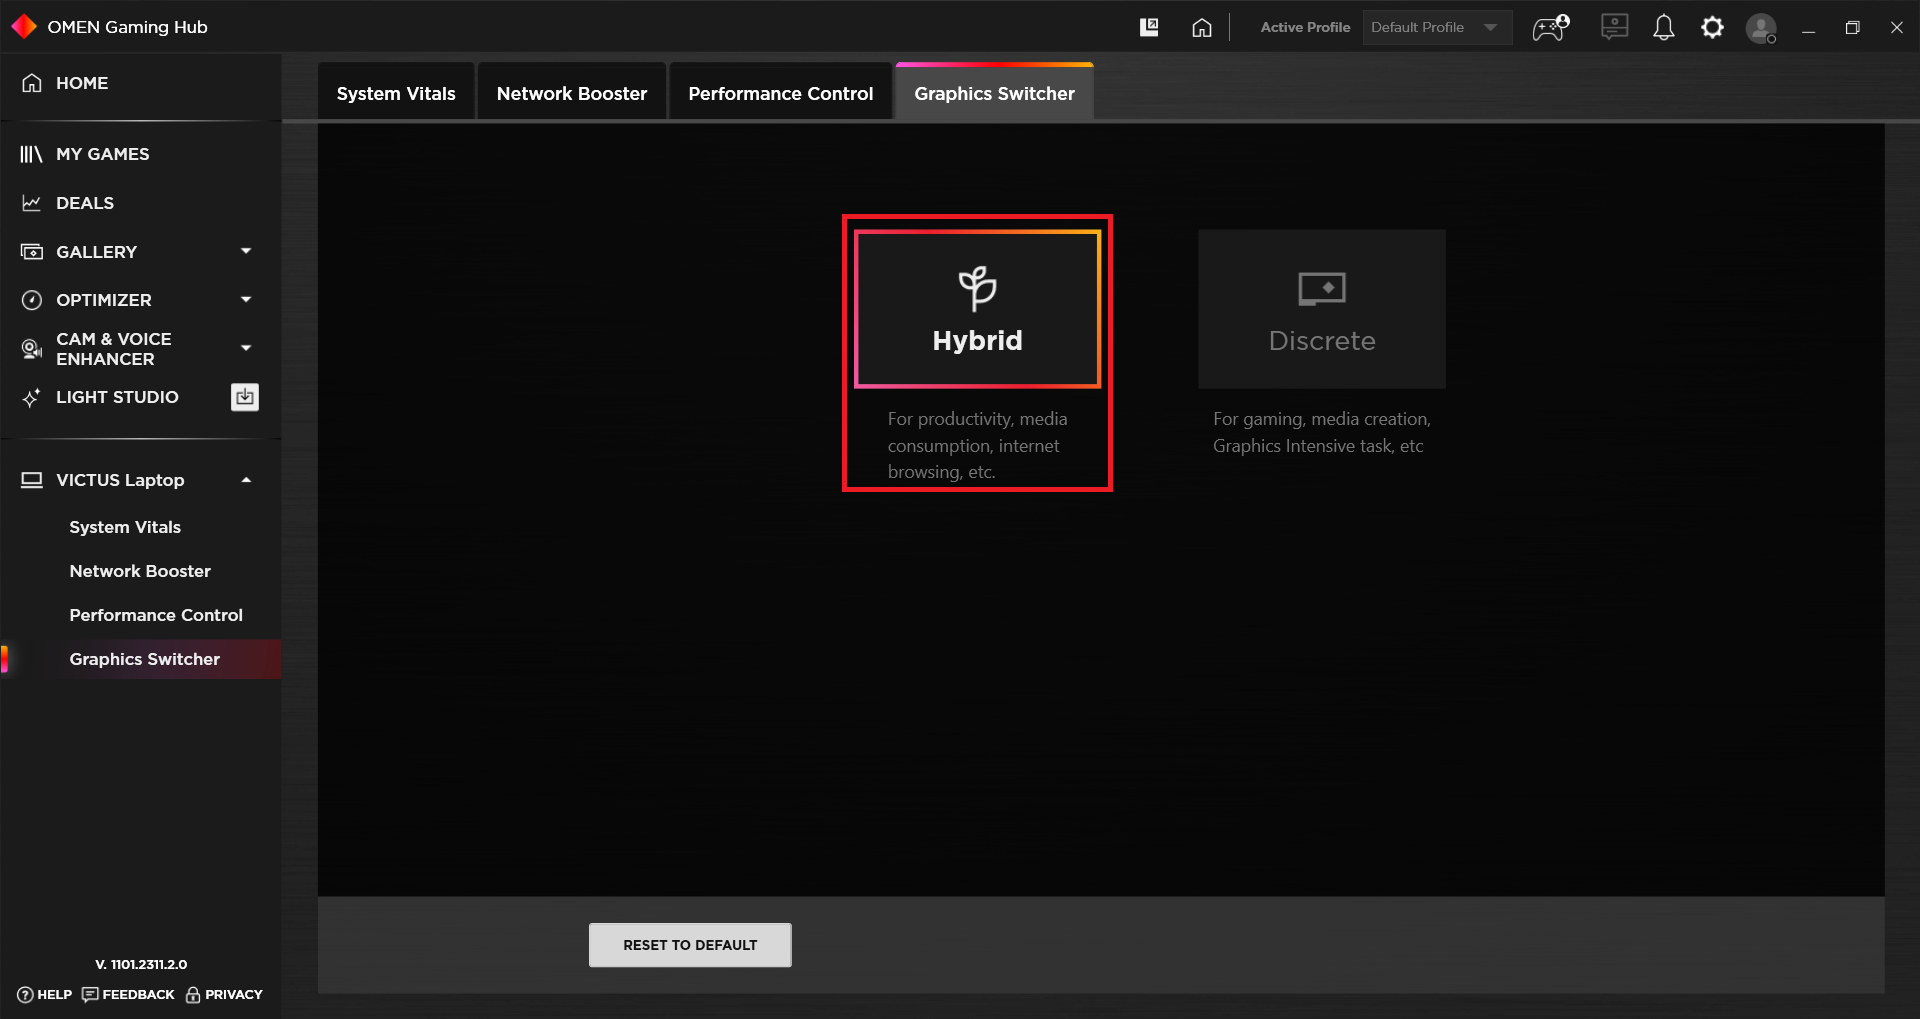Switch to Performance Control tab

781,93
